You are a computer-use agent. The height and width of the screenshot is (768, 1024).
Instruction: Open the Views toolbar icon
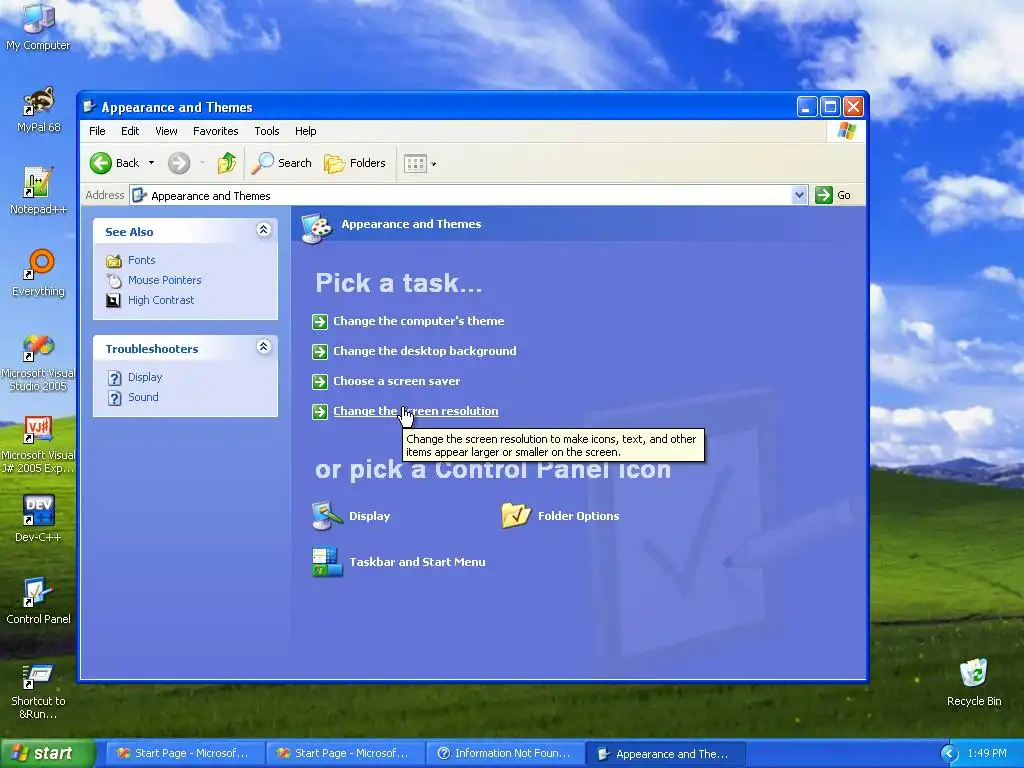415,163
